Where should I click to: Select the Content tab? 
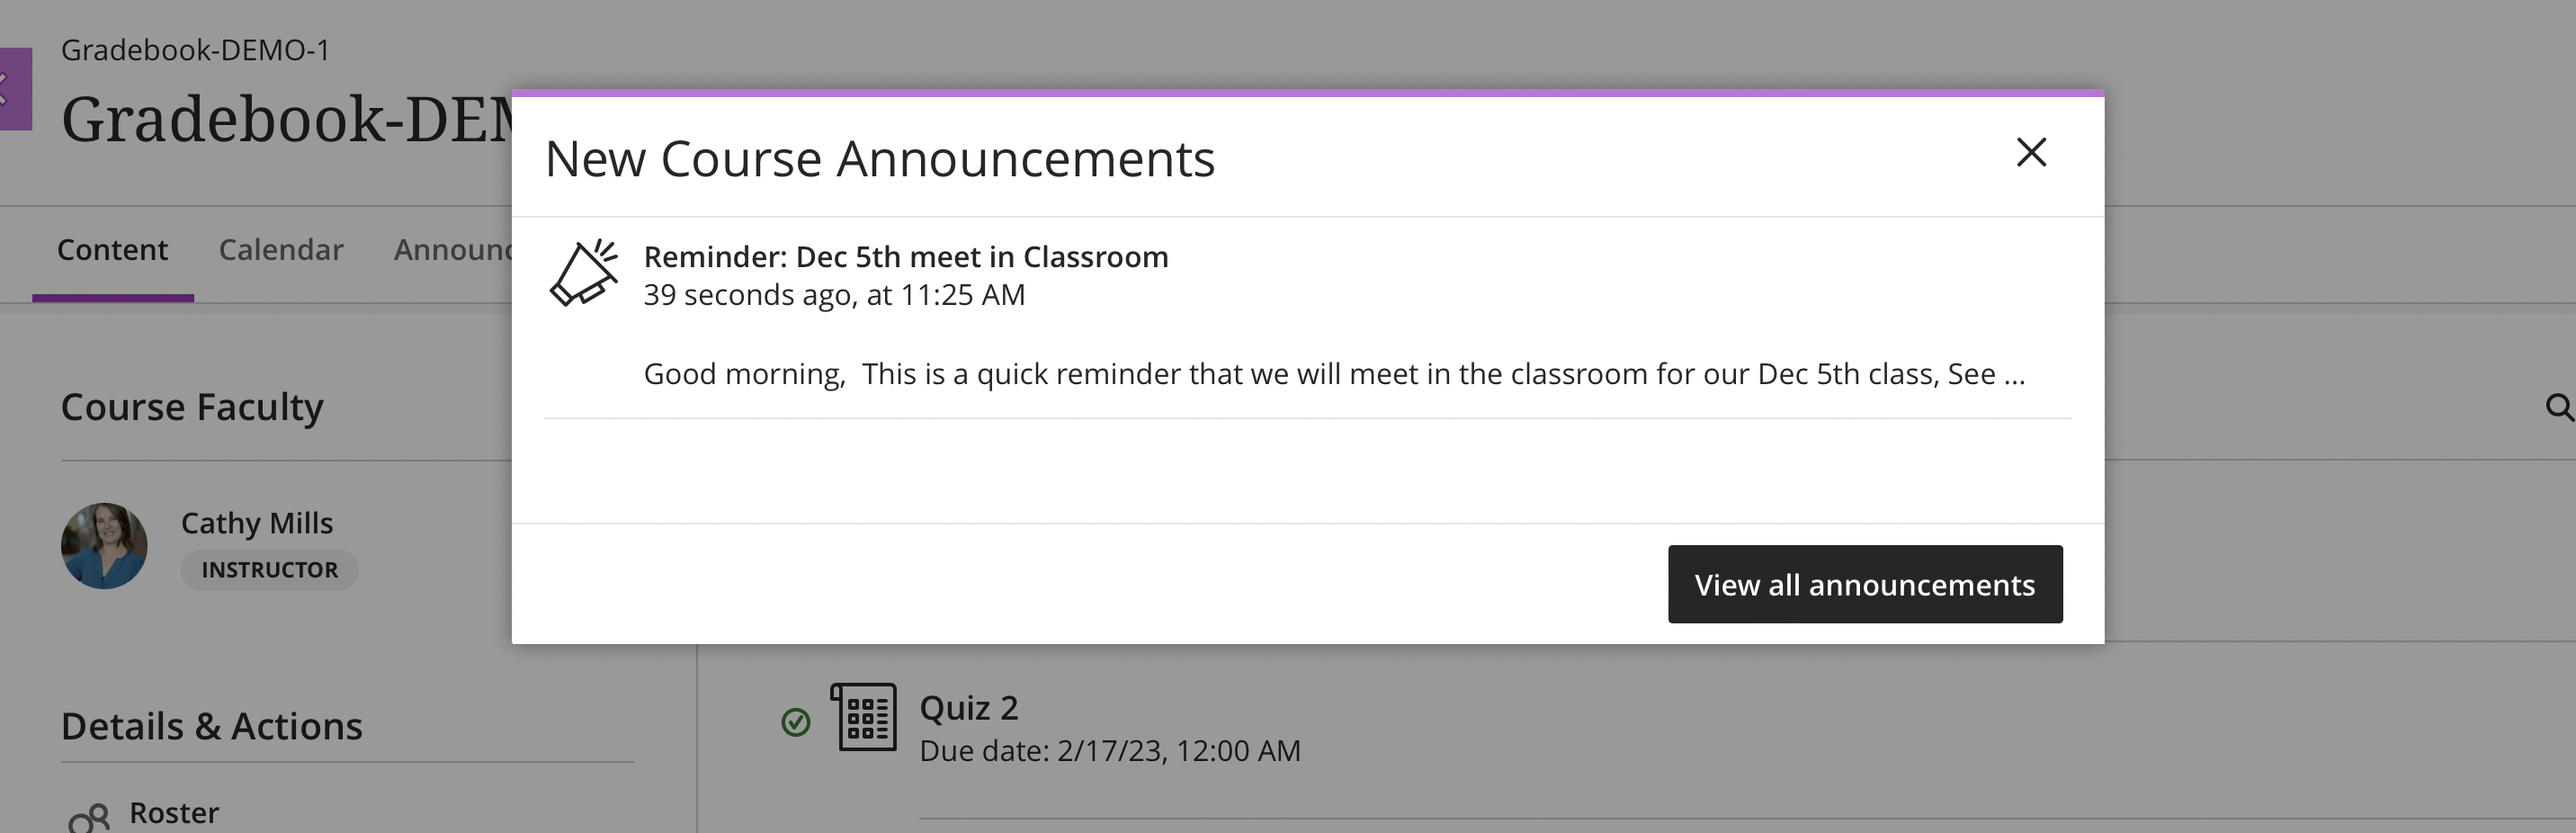pyautogui.click(x=112, y=250)
